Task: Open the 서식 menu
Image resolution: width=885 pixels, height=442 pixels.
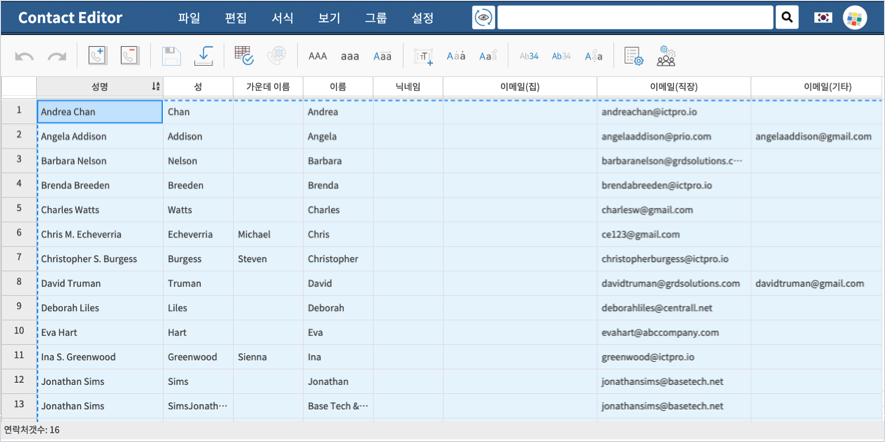Action: click(282, 17)
